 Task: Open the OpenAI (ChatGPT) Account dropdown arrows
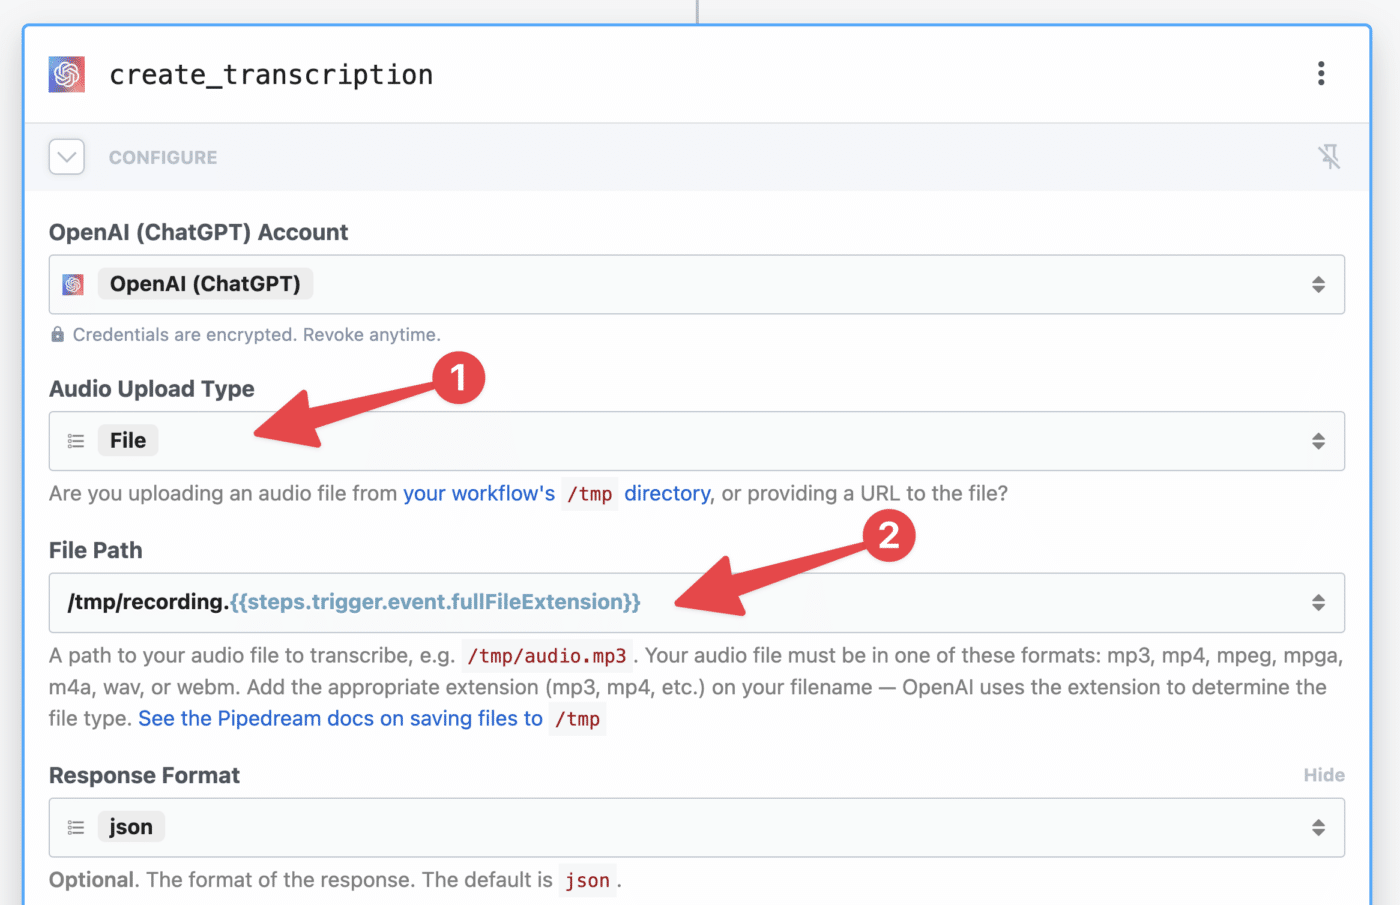pos(1318,285)
